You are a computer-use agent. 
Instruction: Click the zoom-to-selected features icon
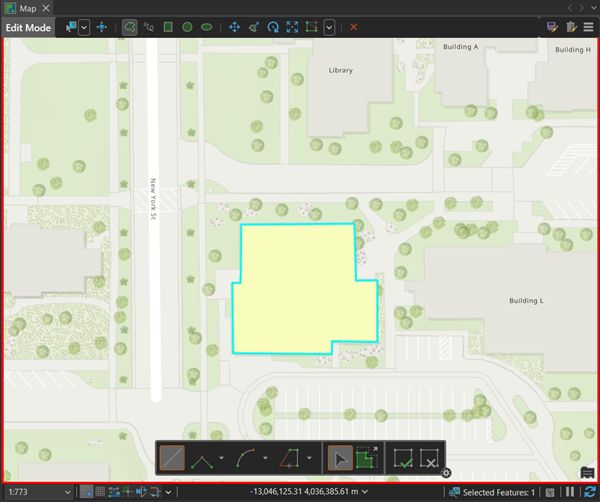click(x=454, y=492)
